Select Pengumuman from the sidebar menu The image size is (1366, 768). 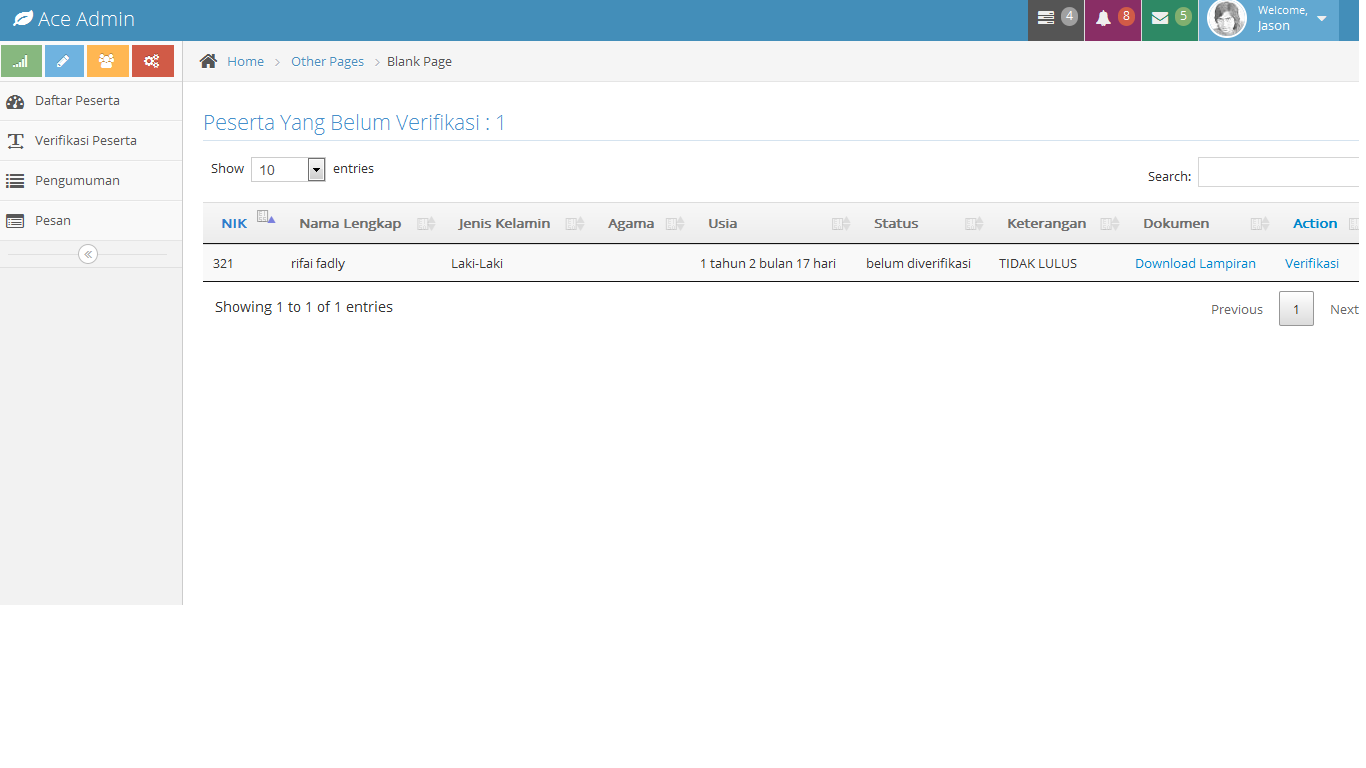click(77, 180)
